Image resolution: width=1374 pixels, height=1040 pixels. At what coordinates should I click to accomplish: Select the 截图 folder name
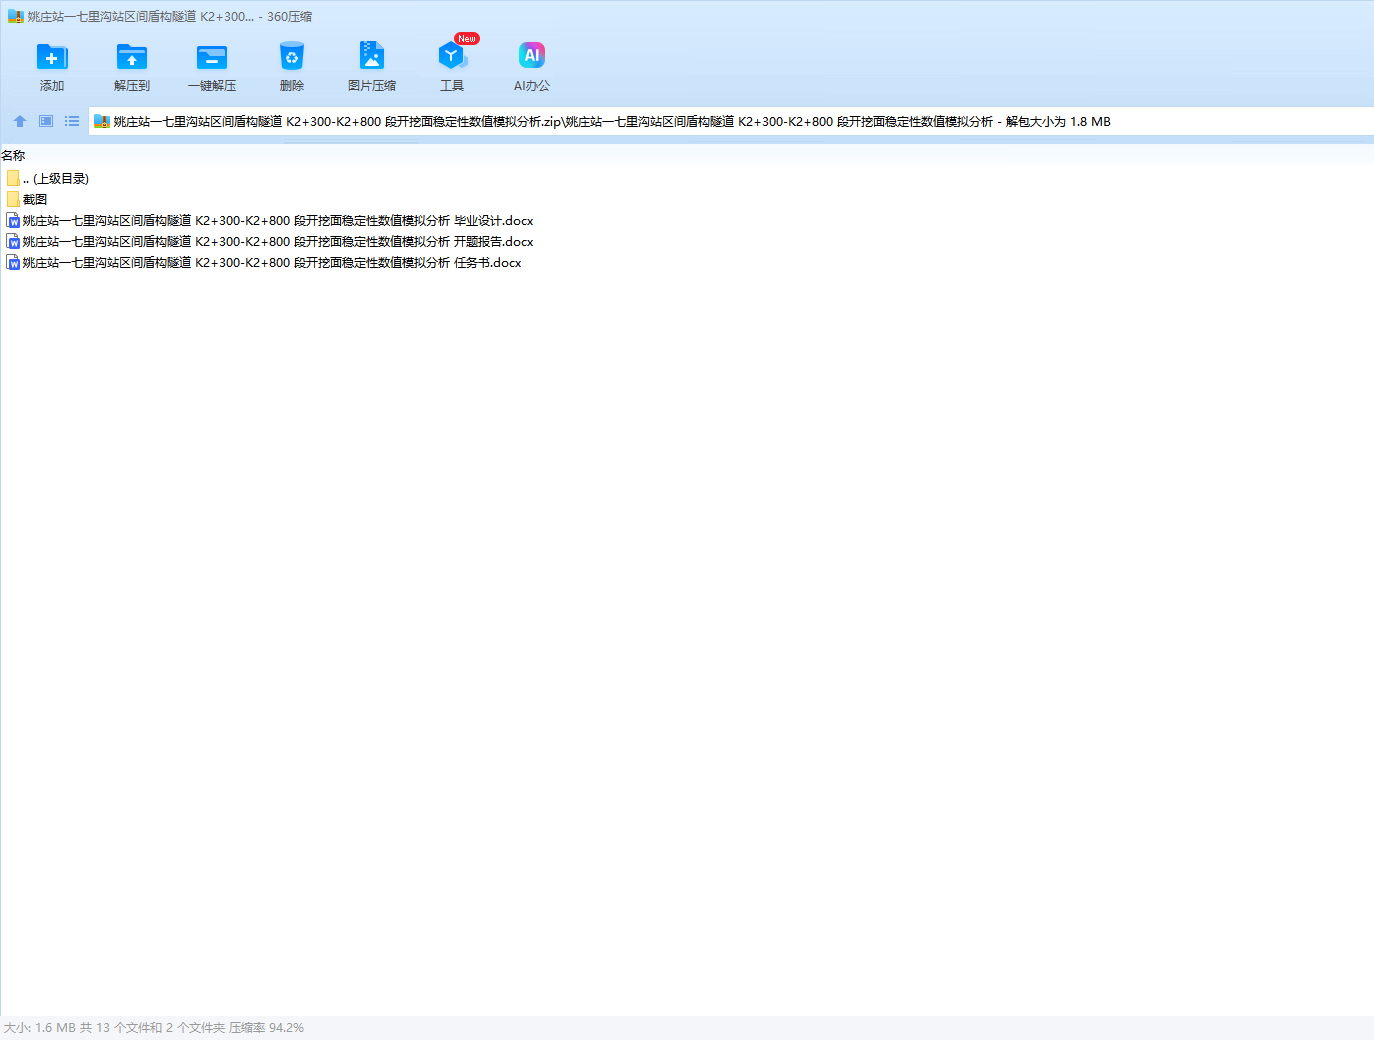(35, 200)
